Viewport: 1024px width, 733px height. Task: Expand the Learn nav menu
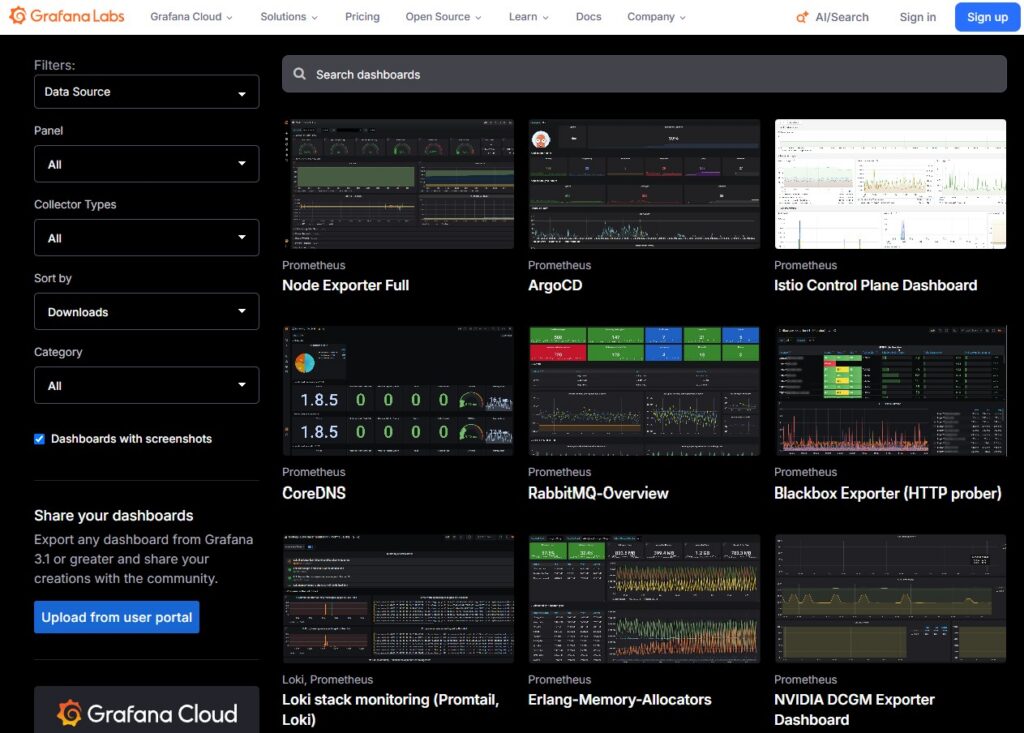click(528, 17)
